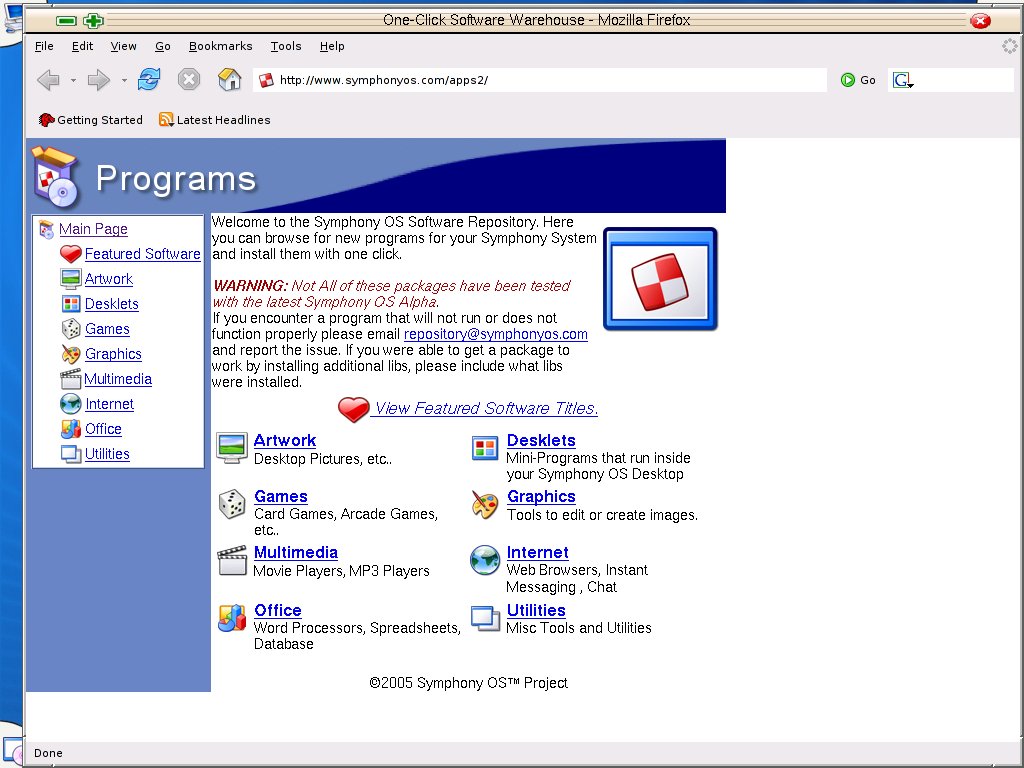The height and width of the screenshot is (768, 1024).
Task: Click the Utilities sidebar link
Action: click(107, 454)
